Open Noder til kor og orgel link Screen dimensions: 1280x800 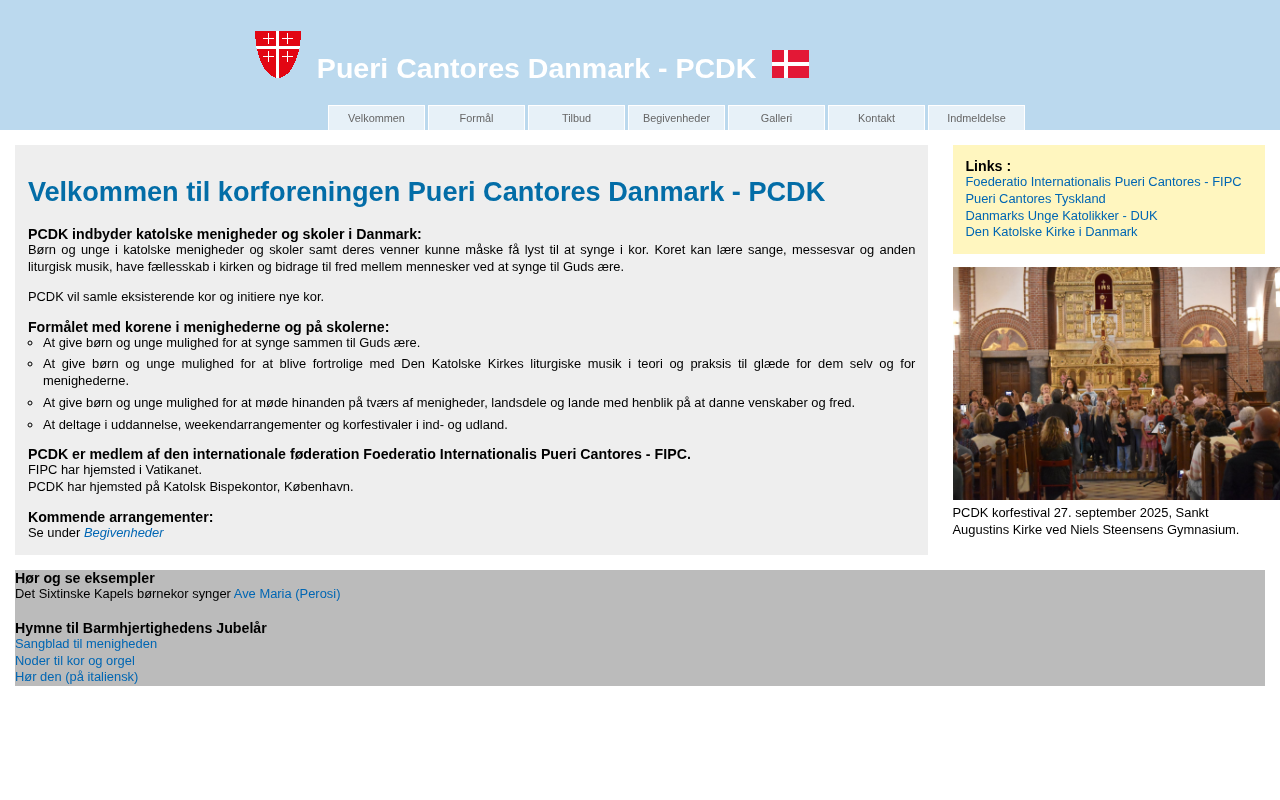click(75, 661)
